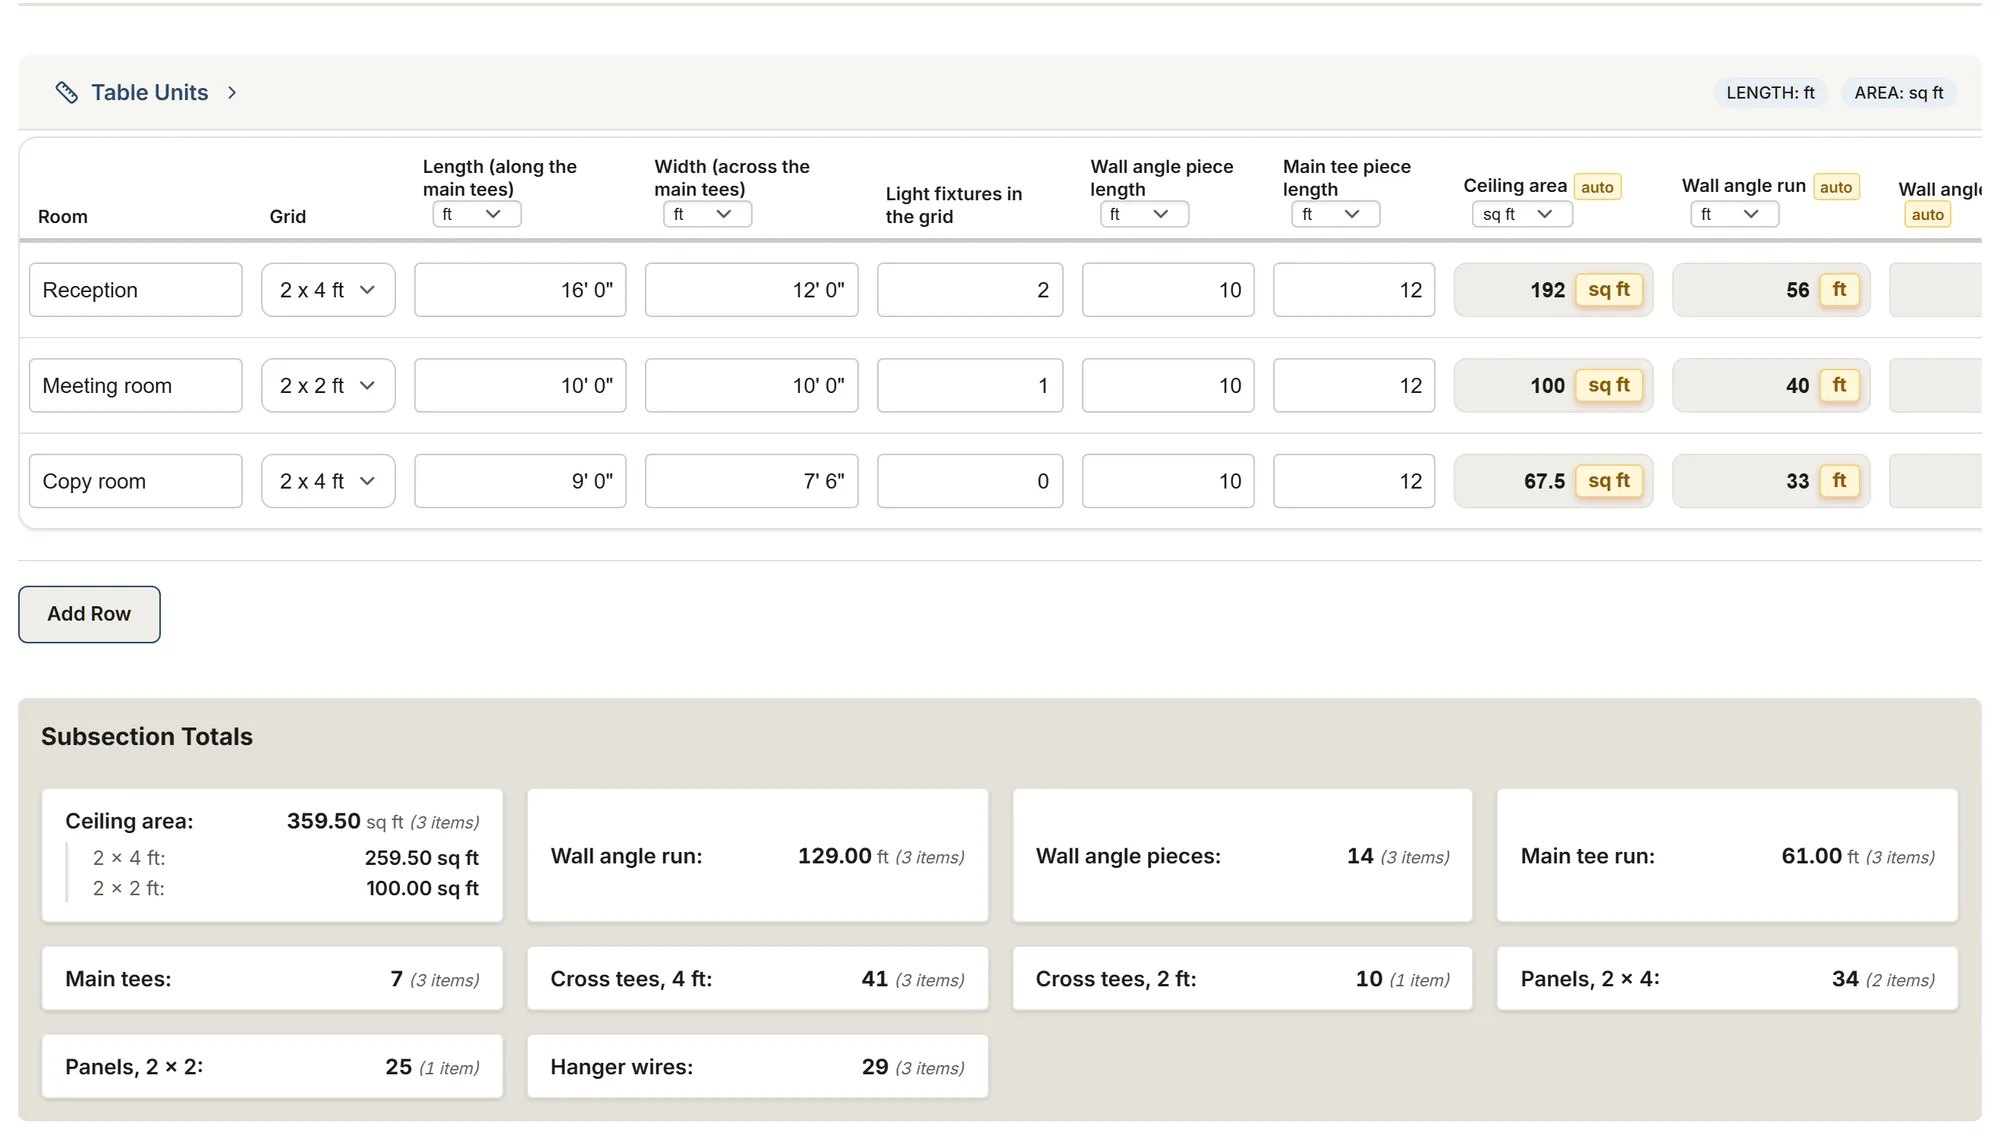The width and height of the screenshot is (2000, 1138).
Task: Edit Copy room light fixtures field
Action: point(970,481)
